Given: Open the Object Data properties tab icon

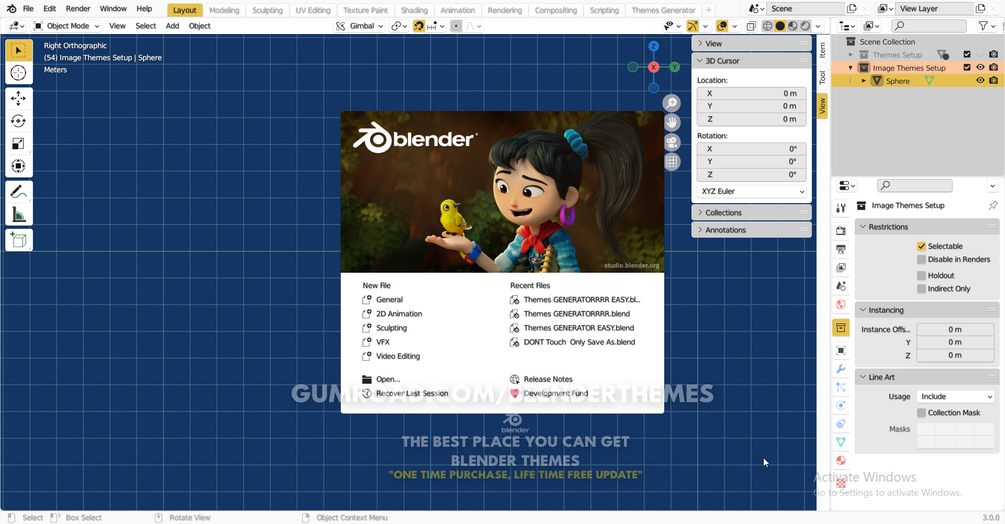Looking at the screenshot, I should click(841, 442).
